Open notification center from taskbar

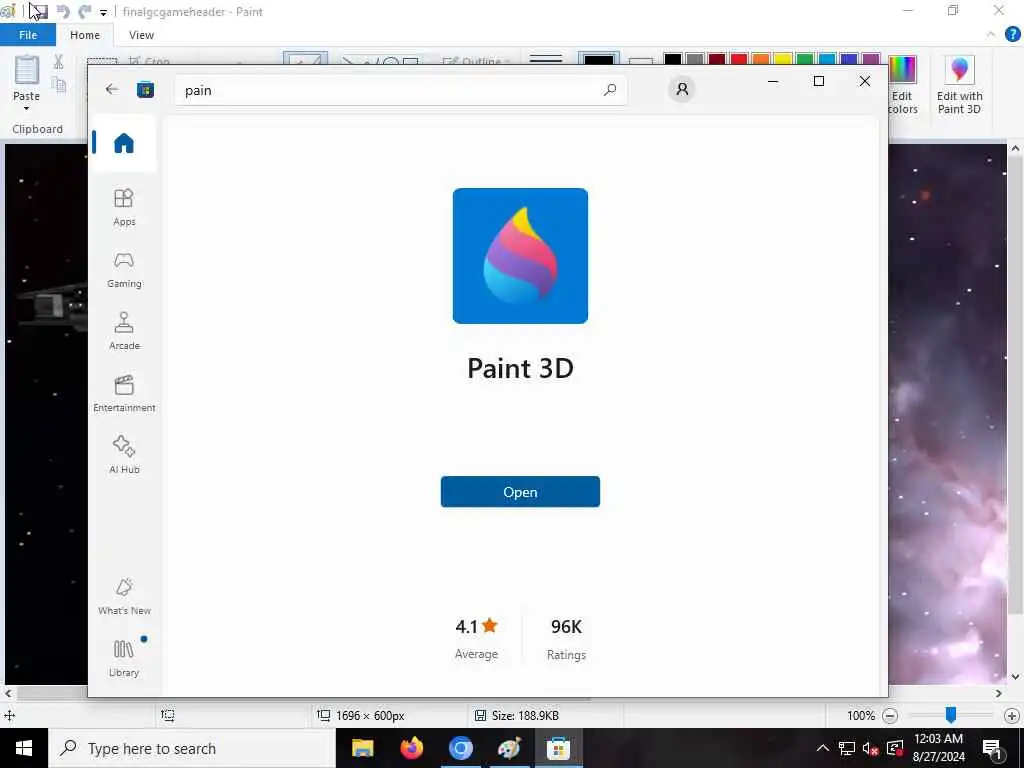point(993,748)
